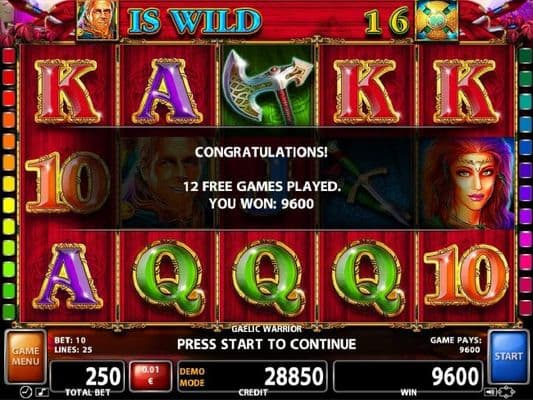533x400 pixels.
Task: Click the golden Celtic cross scatter icon
Action: pyautogui.click(x=437, y=20)
